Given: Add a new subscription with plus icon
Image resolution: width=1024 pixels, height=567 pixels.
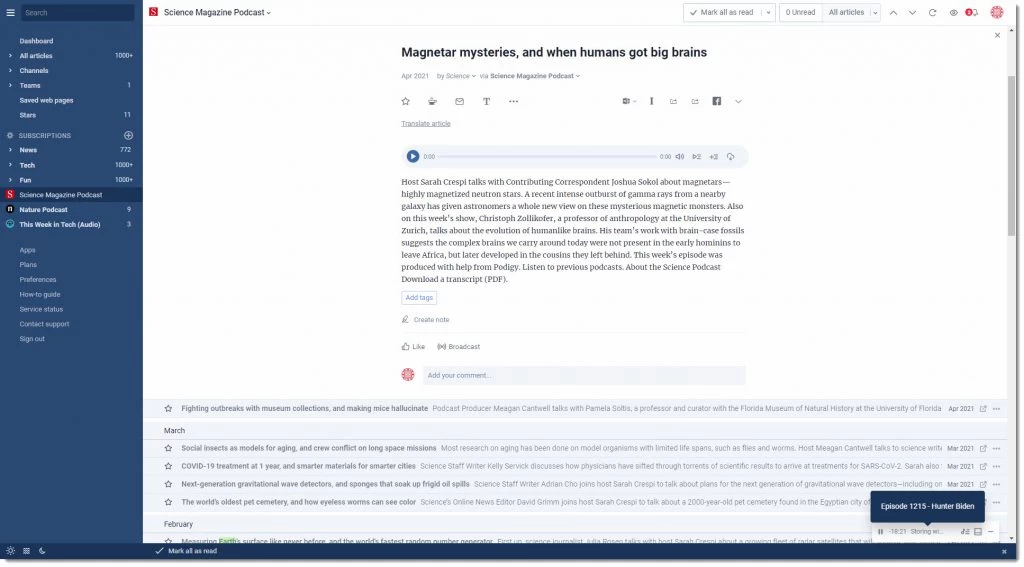Looking at the screenshot, I should point(129,136).
